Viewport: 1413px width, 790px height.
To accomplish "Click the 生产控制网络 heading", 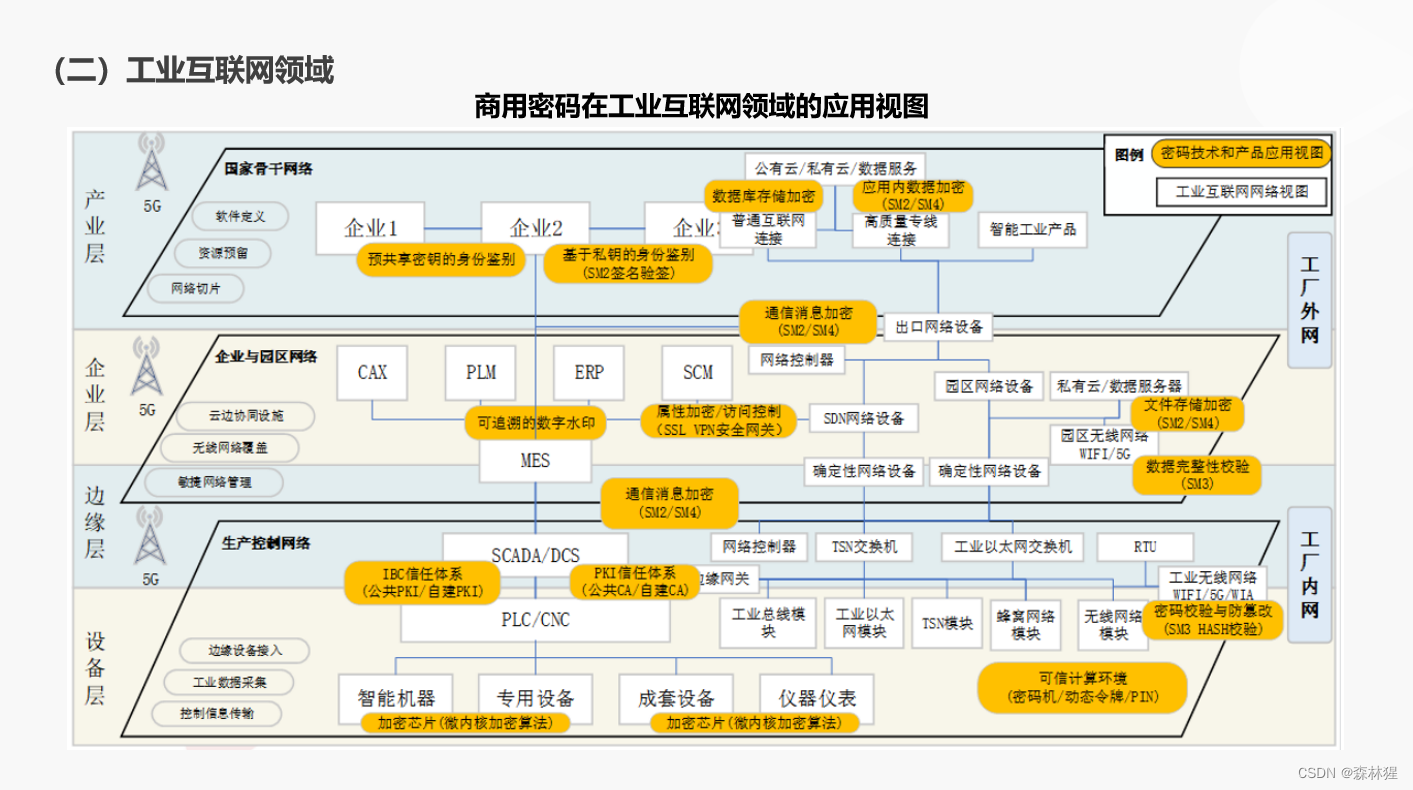I will pyautogui.click(x=265, y=542).
